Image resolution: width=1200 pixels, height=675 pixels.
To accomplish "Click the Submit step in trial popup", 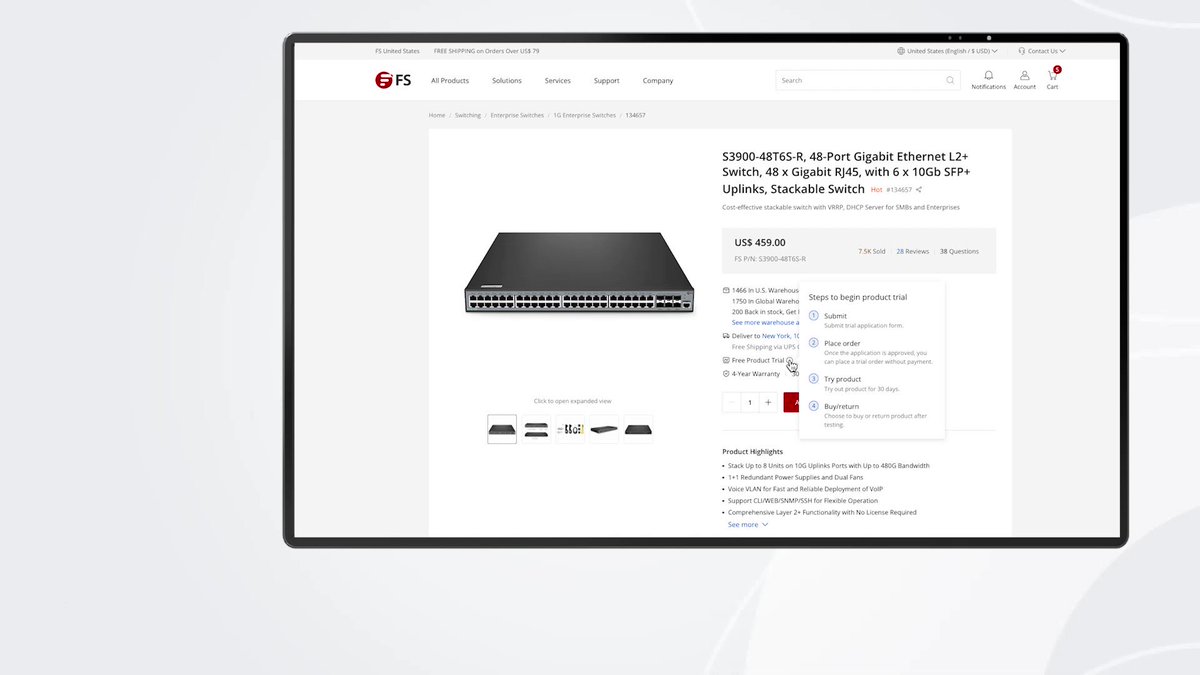I will [x=835, y=316].
